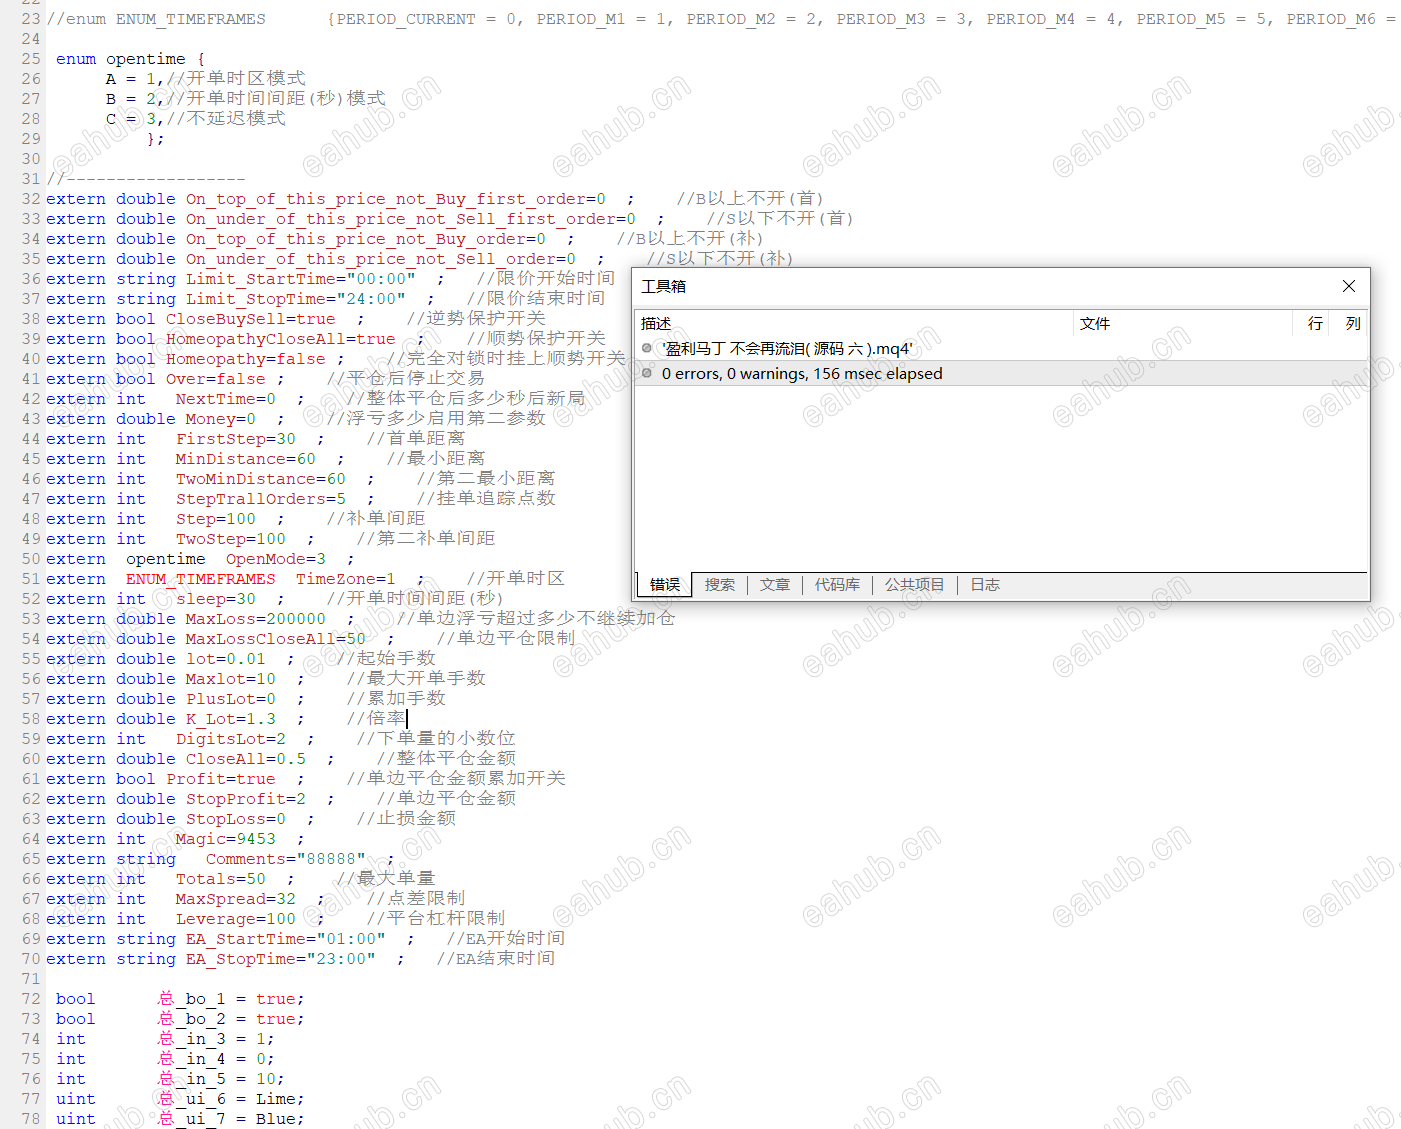This screenshot has width=1401, height=1129.
Task: Click 'On_under_of_this_price_not_Sell_first_order' variable name
Action: (x=401, y=219)
